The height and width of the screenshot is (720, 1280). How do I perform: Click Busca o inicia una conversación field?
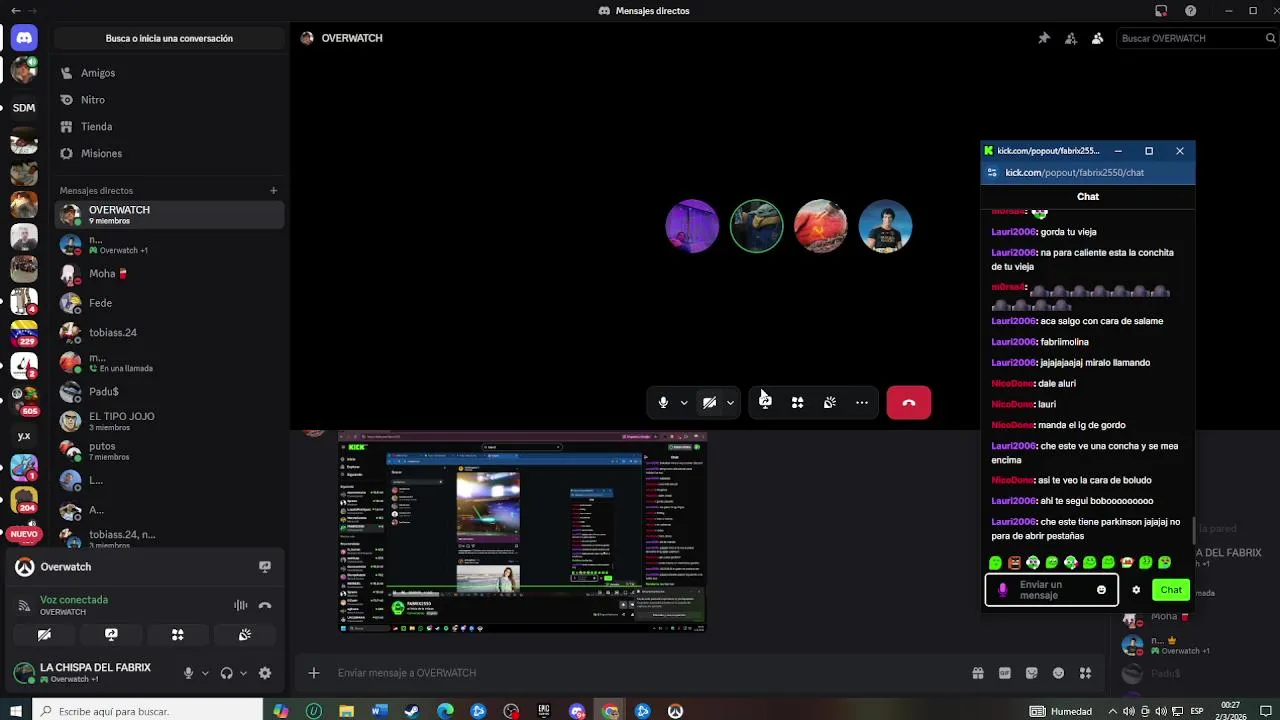[x=169, y=38]
